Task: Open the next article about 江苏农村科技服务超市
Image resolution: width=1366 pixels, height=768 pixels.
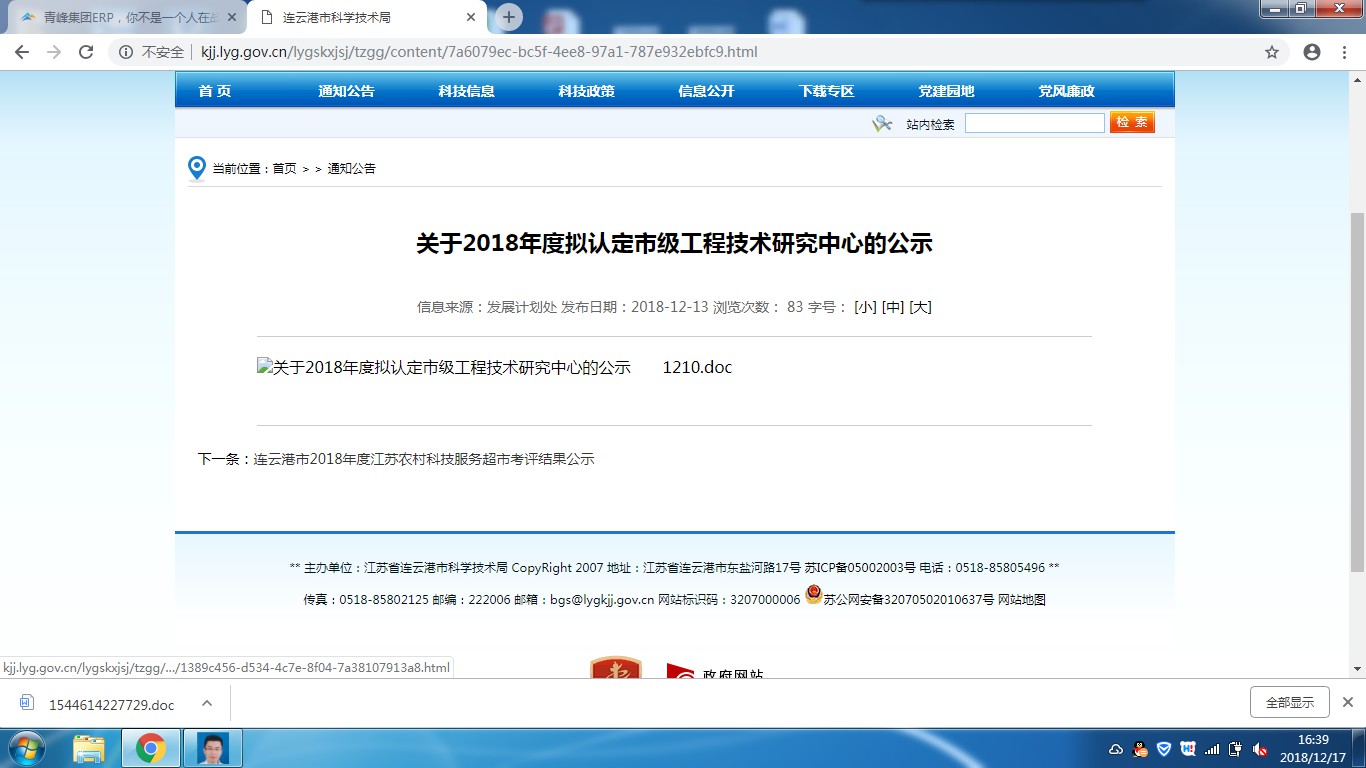Action: pyautogui.click(x=423, y=459)
